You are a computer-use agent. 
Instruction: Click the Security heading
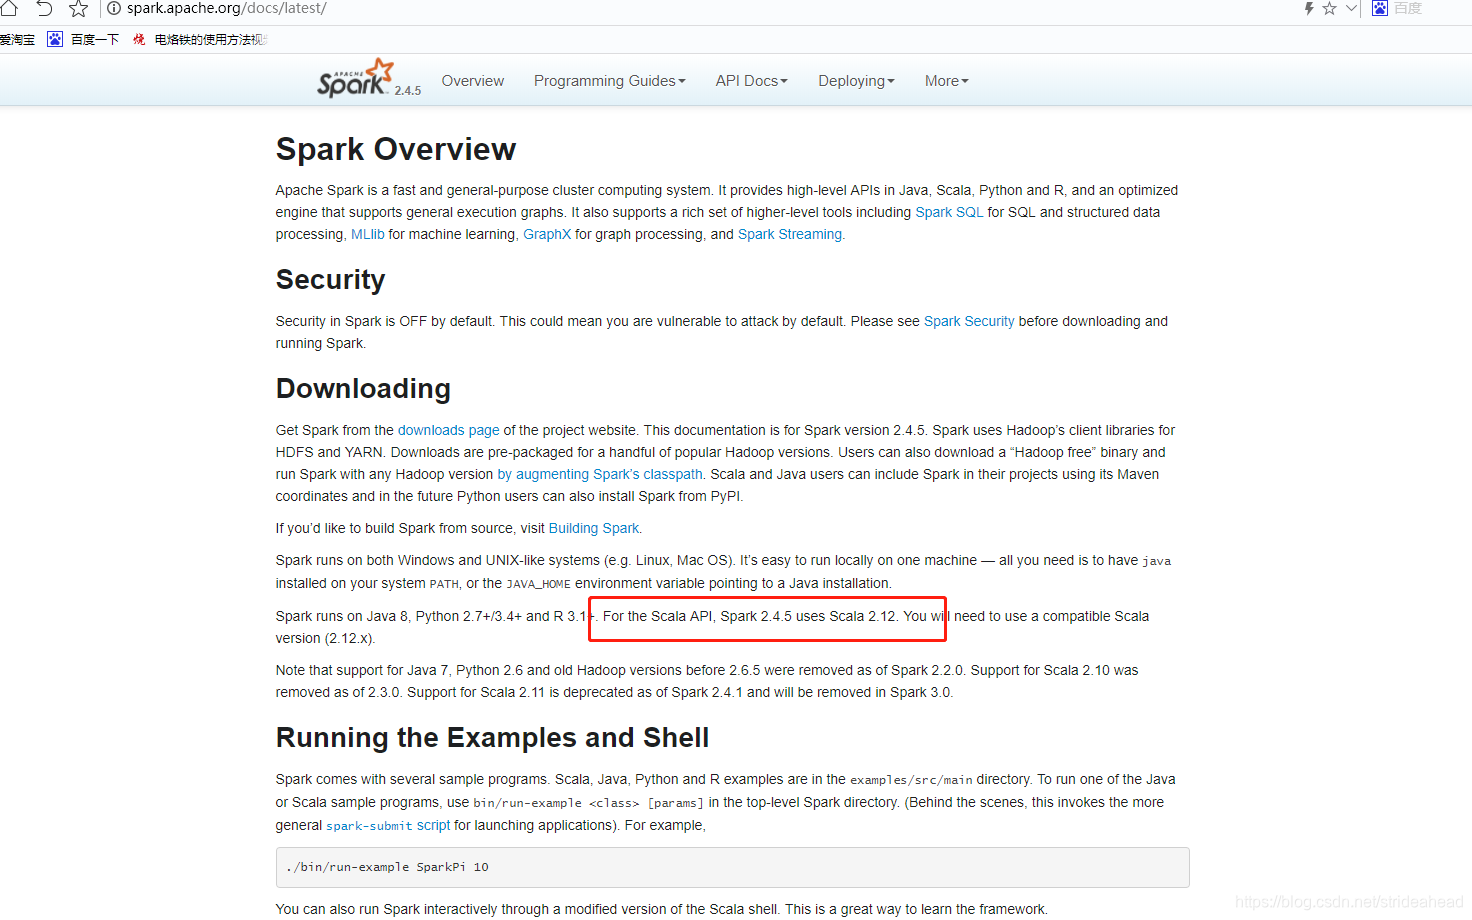[x=331, y=279]
